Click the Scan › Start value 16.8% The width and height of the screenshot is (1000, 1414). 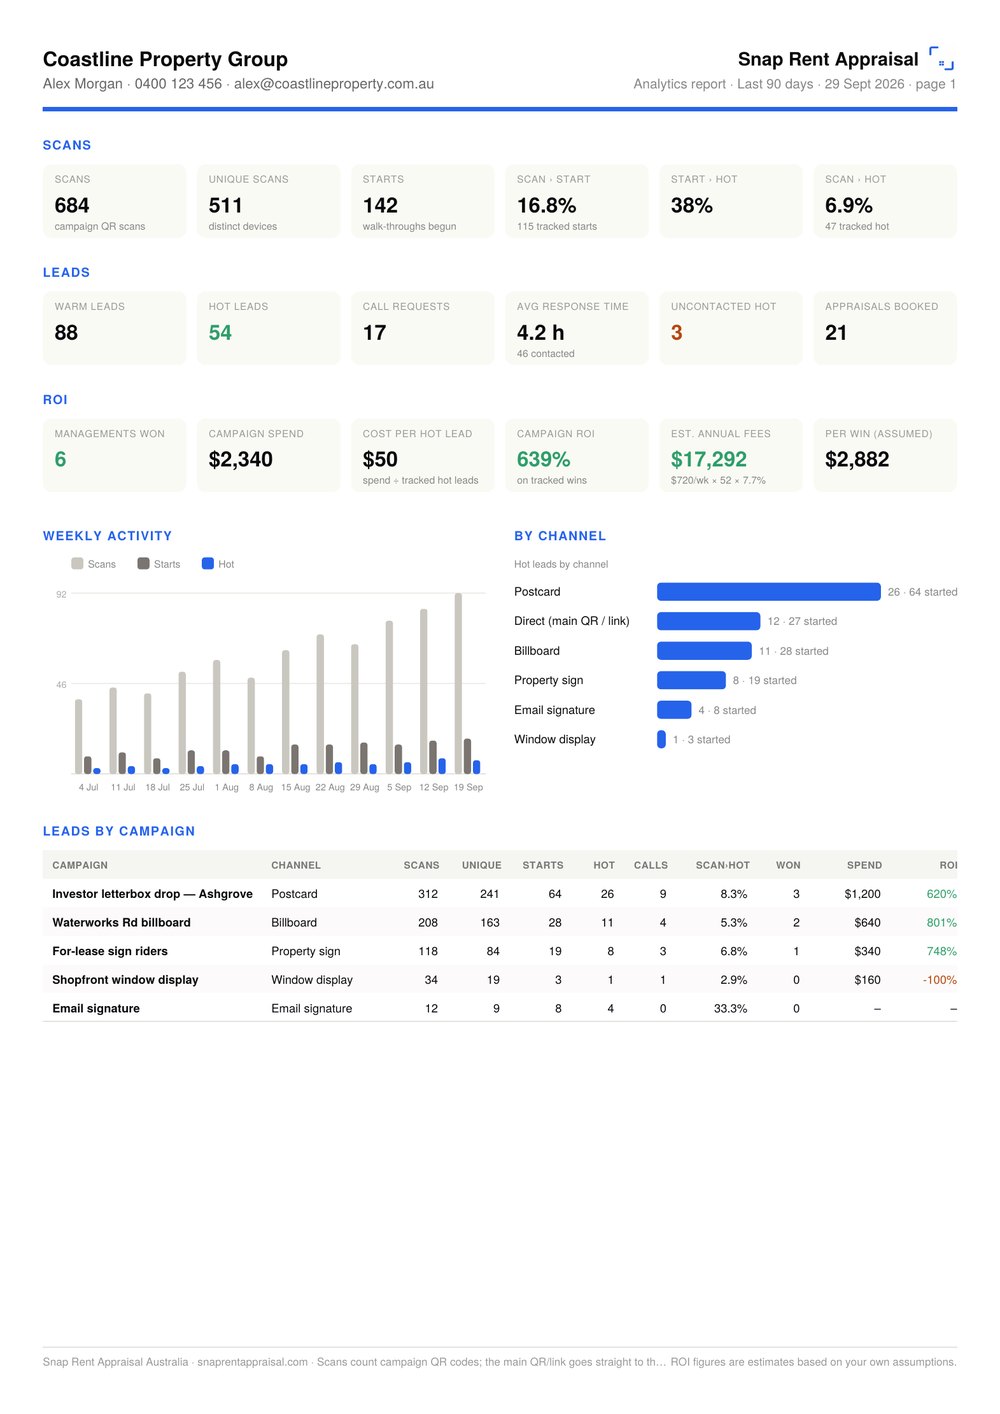[546, 205]
